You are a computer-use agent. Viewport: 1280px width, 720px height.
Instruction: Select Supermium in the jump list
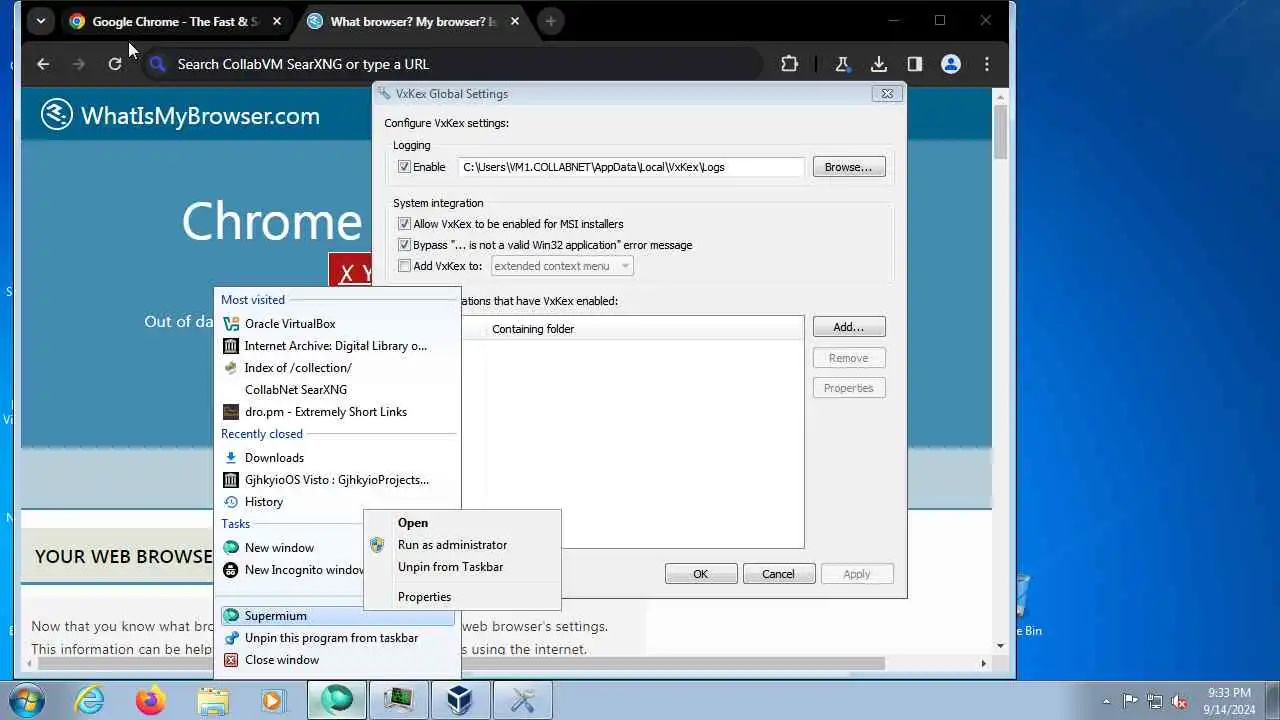pos(337,616)
